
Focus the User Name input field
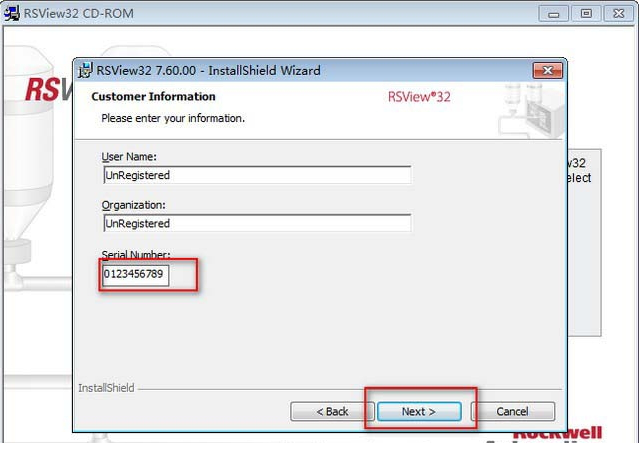[x=257, y=175]
